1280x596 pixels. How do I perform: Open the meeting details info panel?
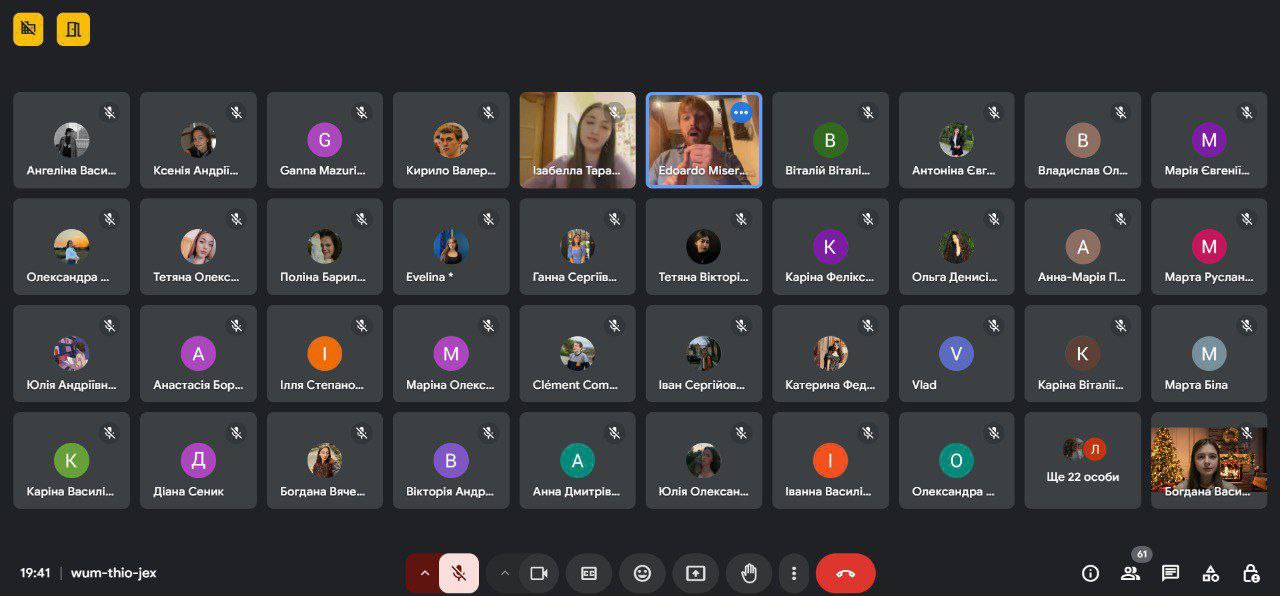point(1090,573)
